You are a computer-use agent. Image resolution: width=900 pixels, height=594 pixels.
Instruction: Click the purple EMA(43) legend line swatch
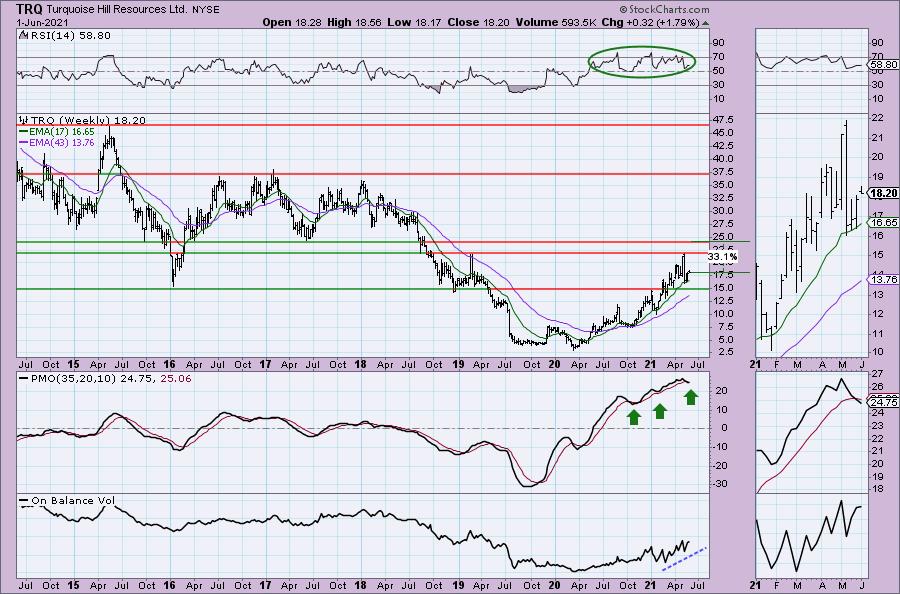point(24,142)
